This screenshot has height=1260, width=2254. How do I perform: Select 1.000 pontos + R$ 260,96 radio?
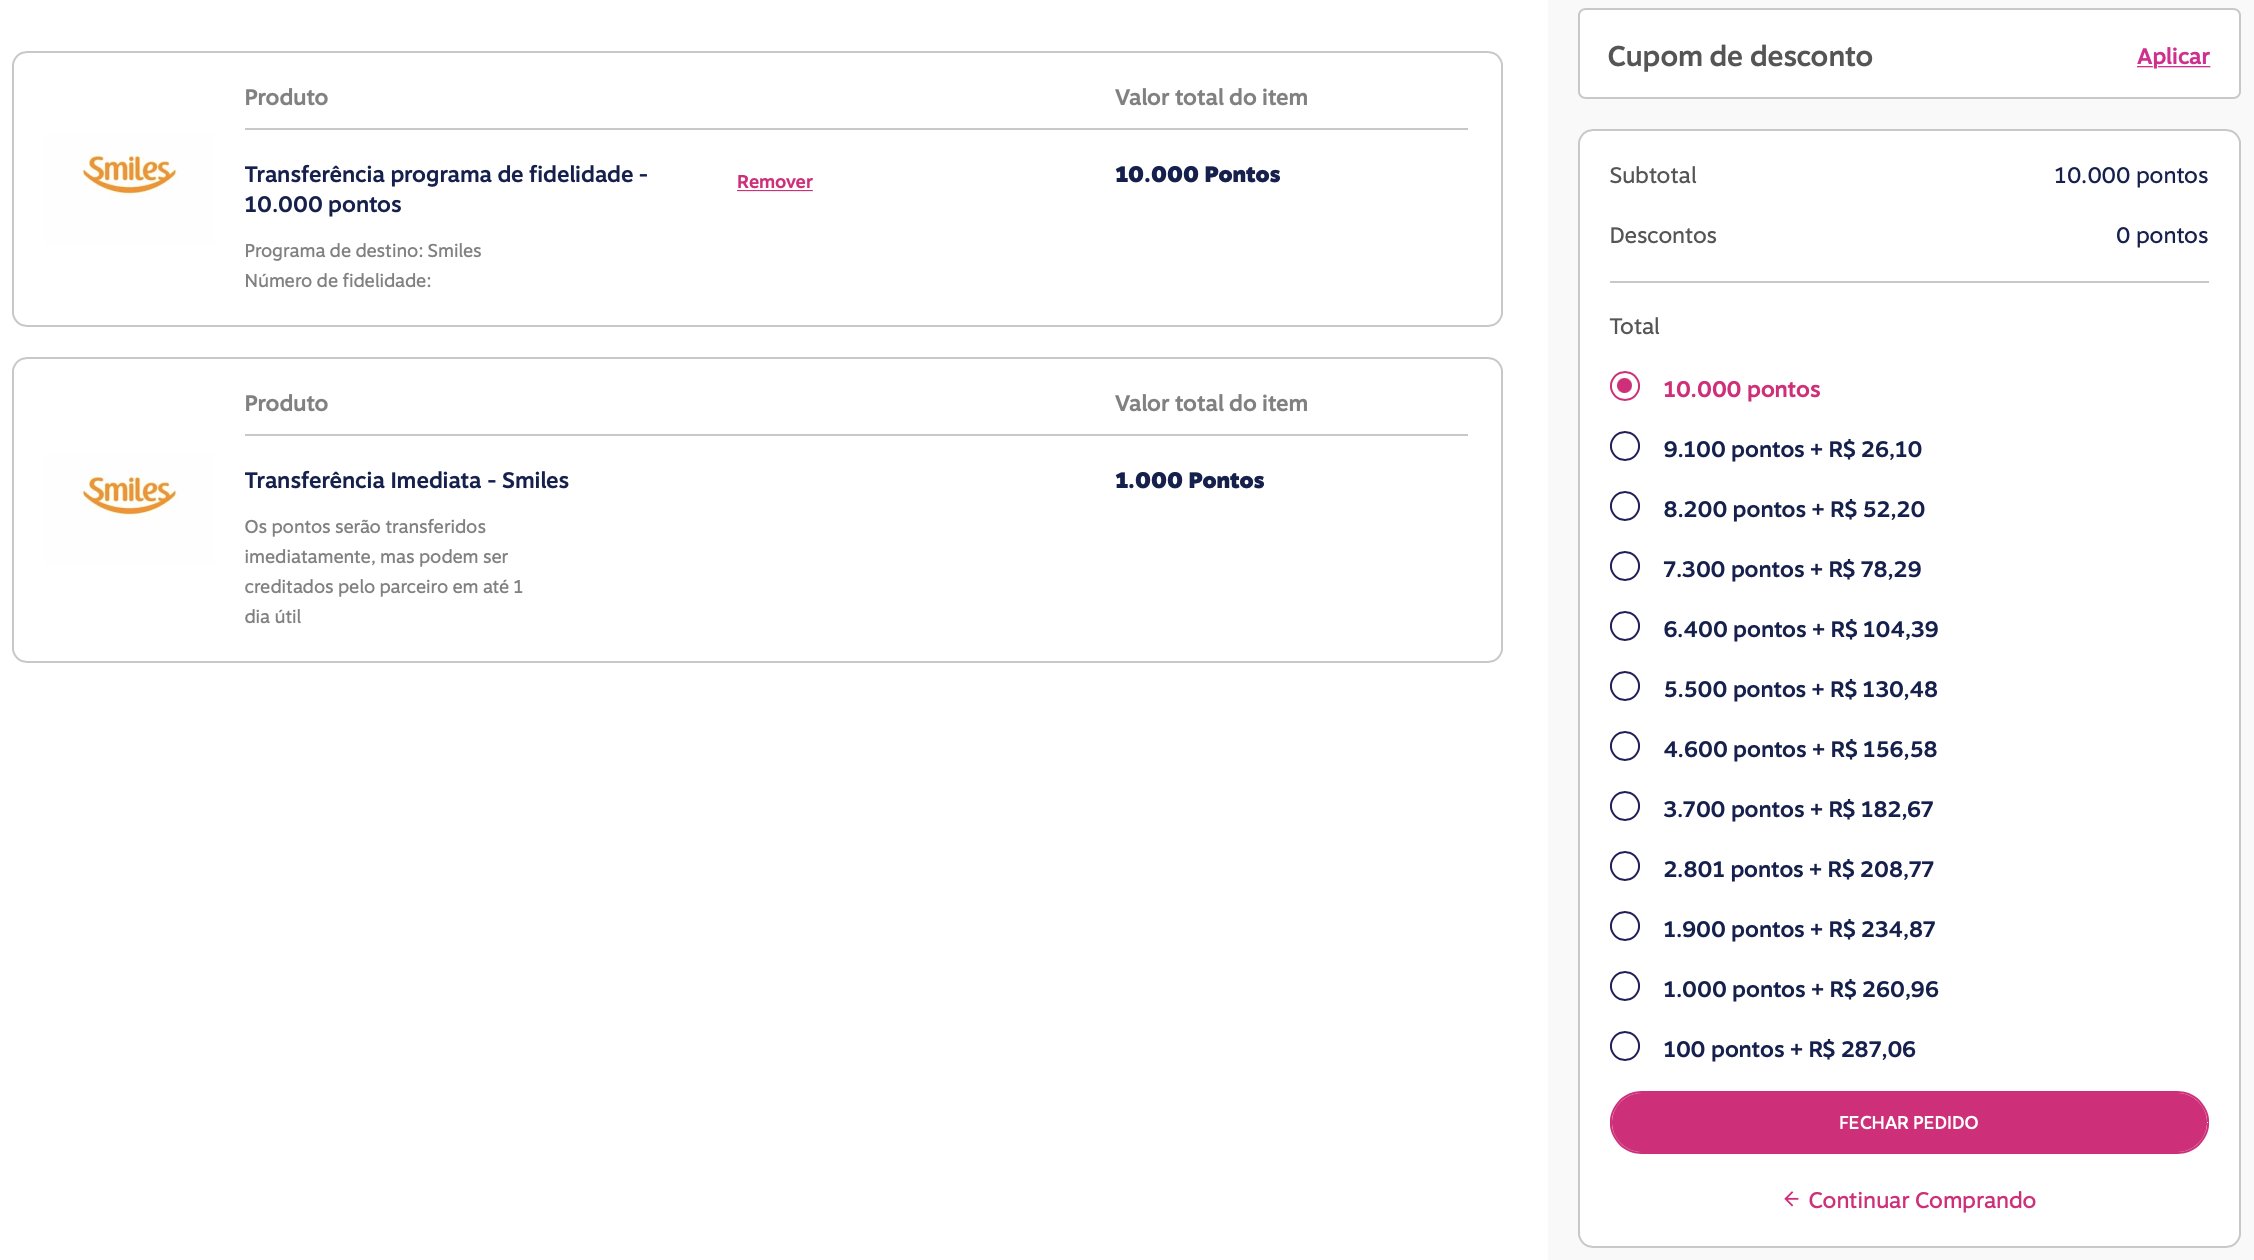[x=1625, y=987]
